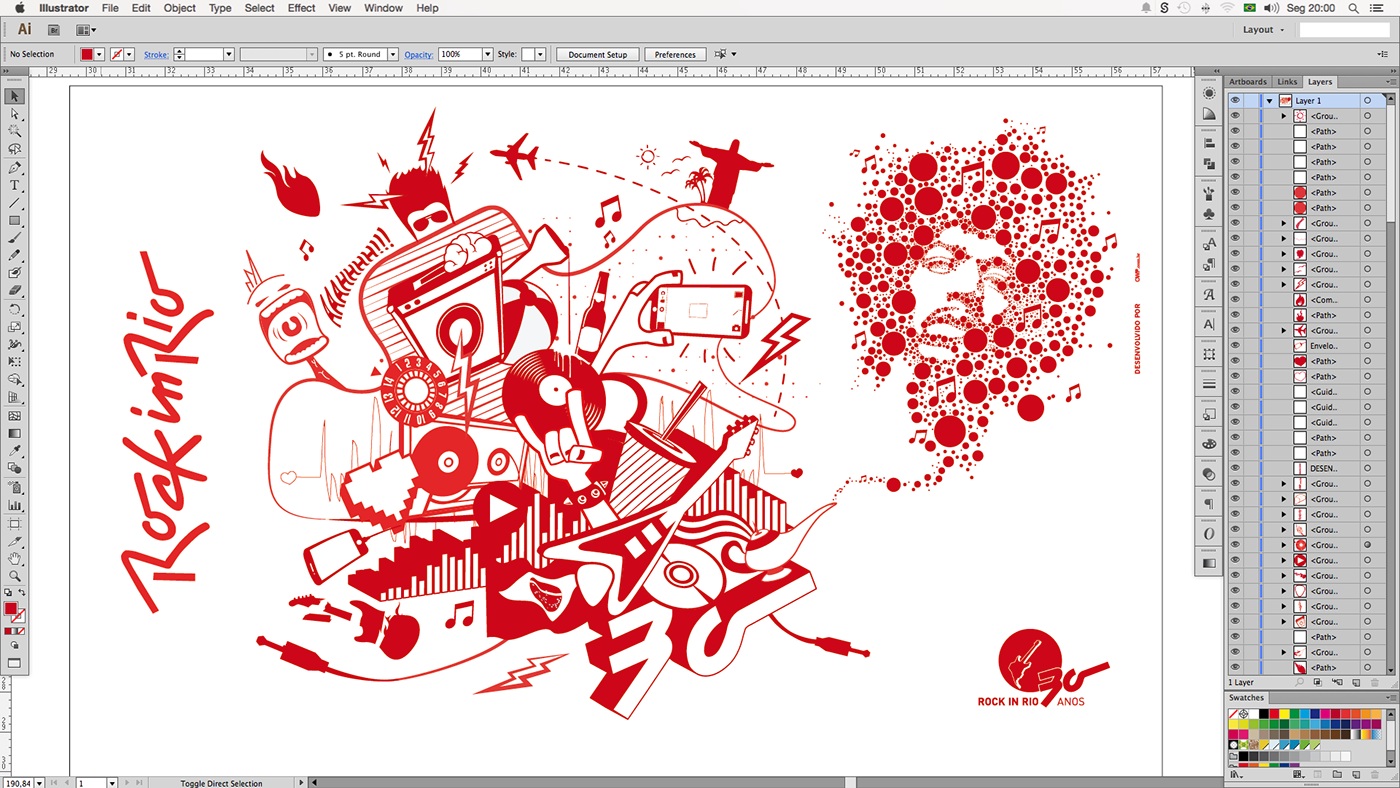
Task: Open the Object menu
Action: pos(180,8)
